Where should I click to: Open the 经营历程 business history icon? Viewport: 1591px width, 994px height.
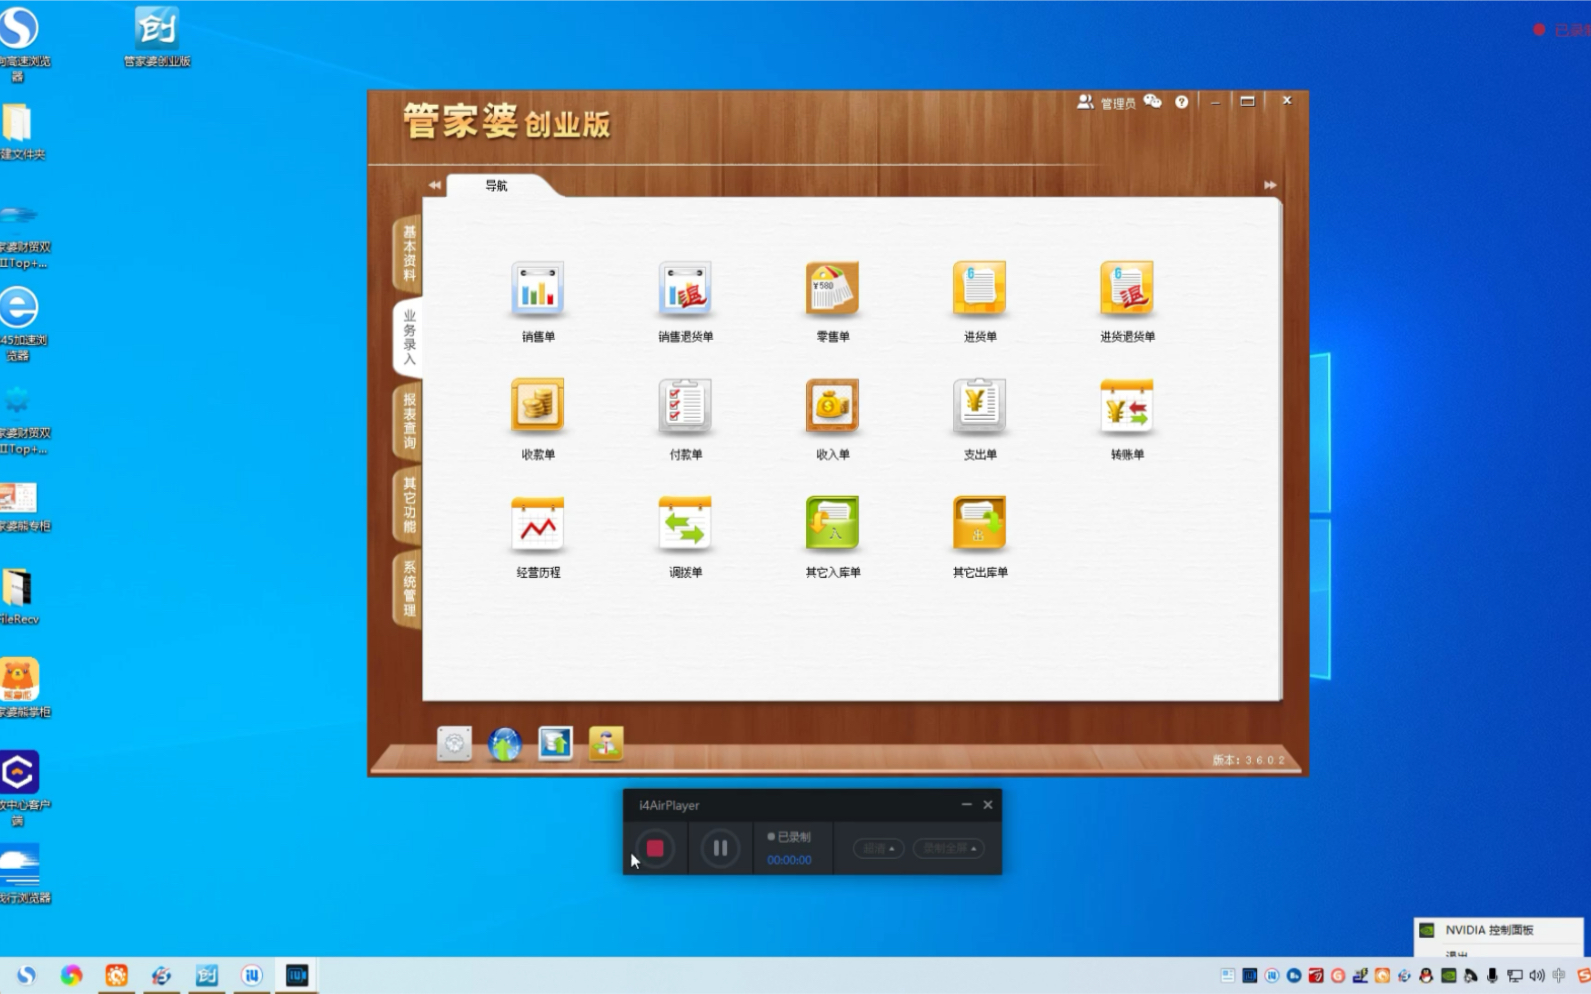(538, 525)
